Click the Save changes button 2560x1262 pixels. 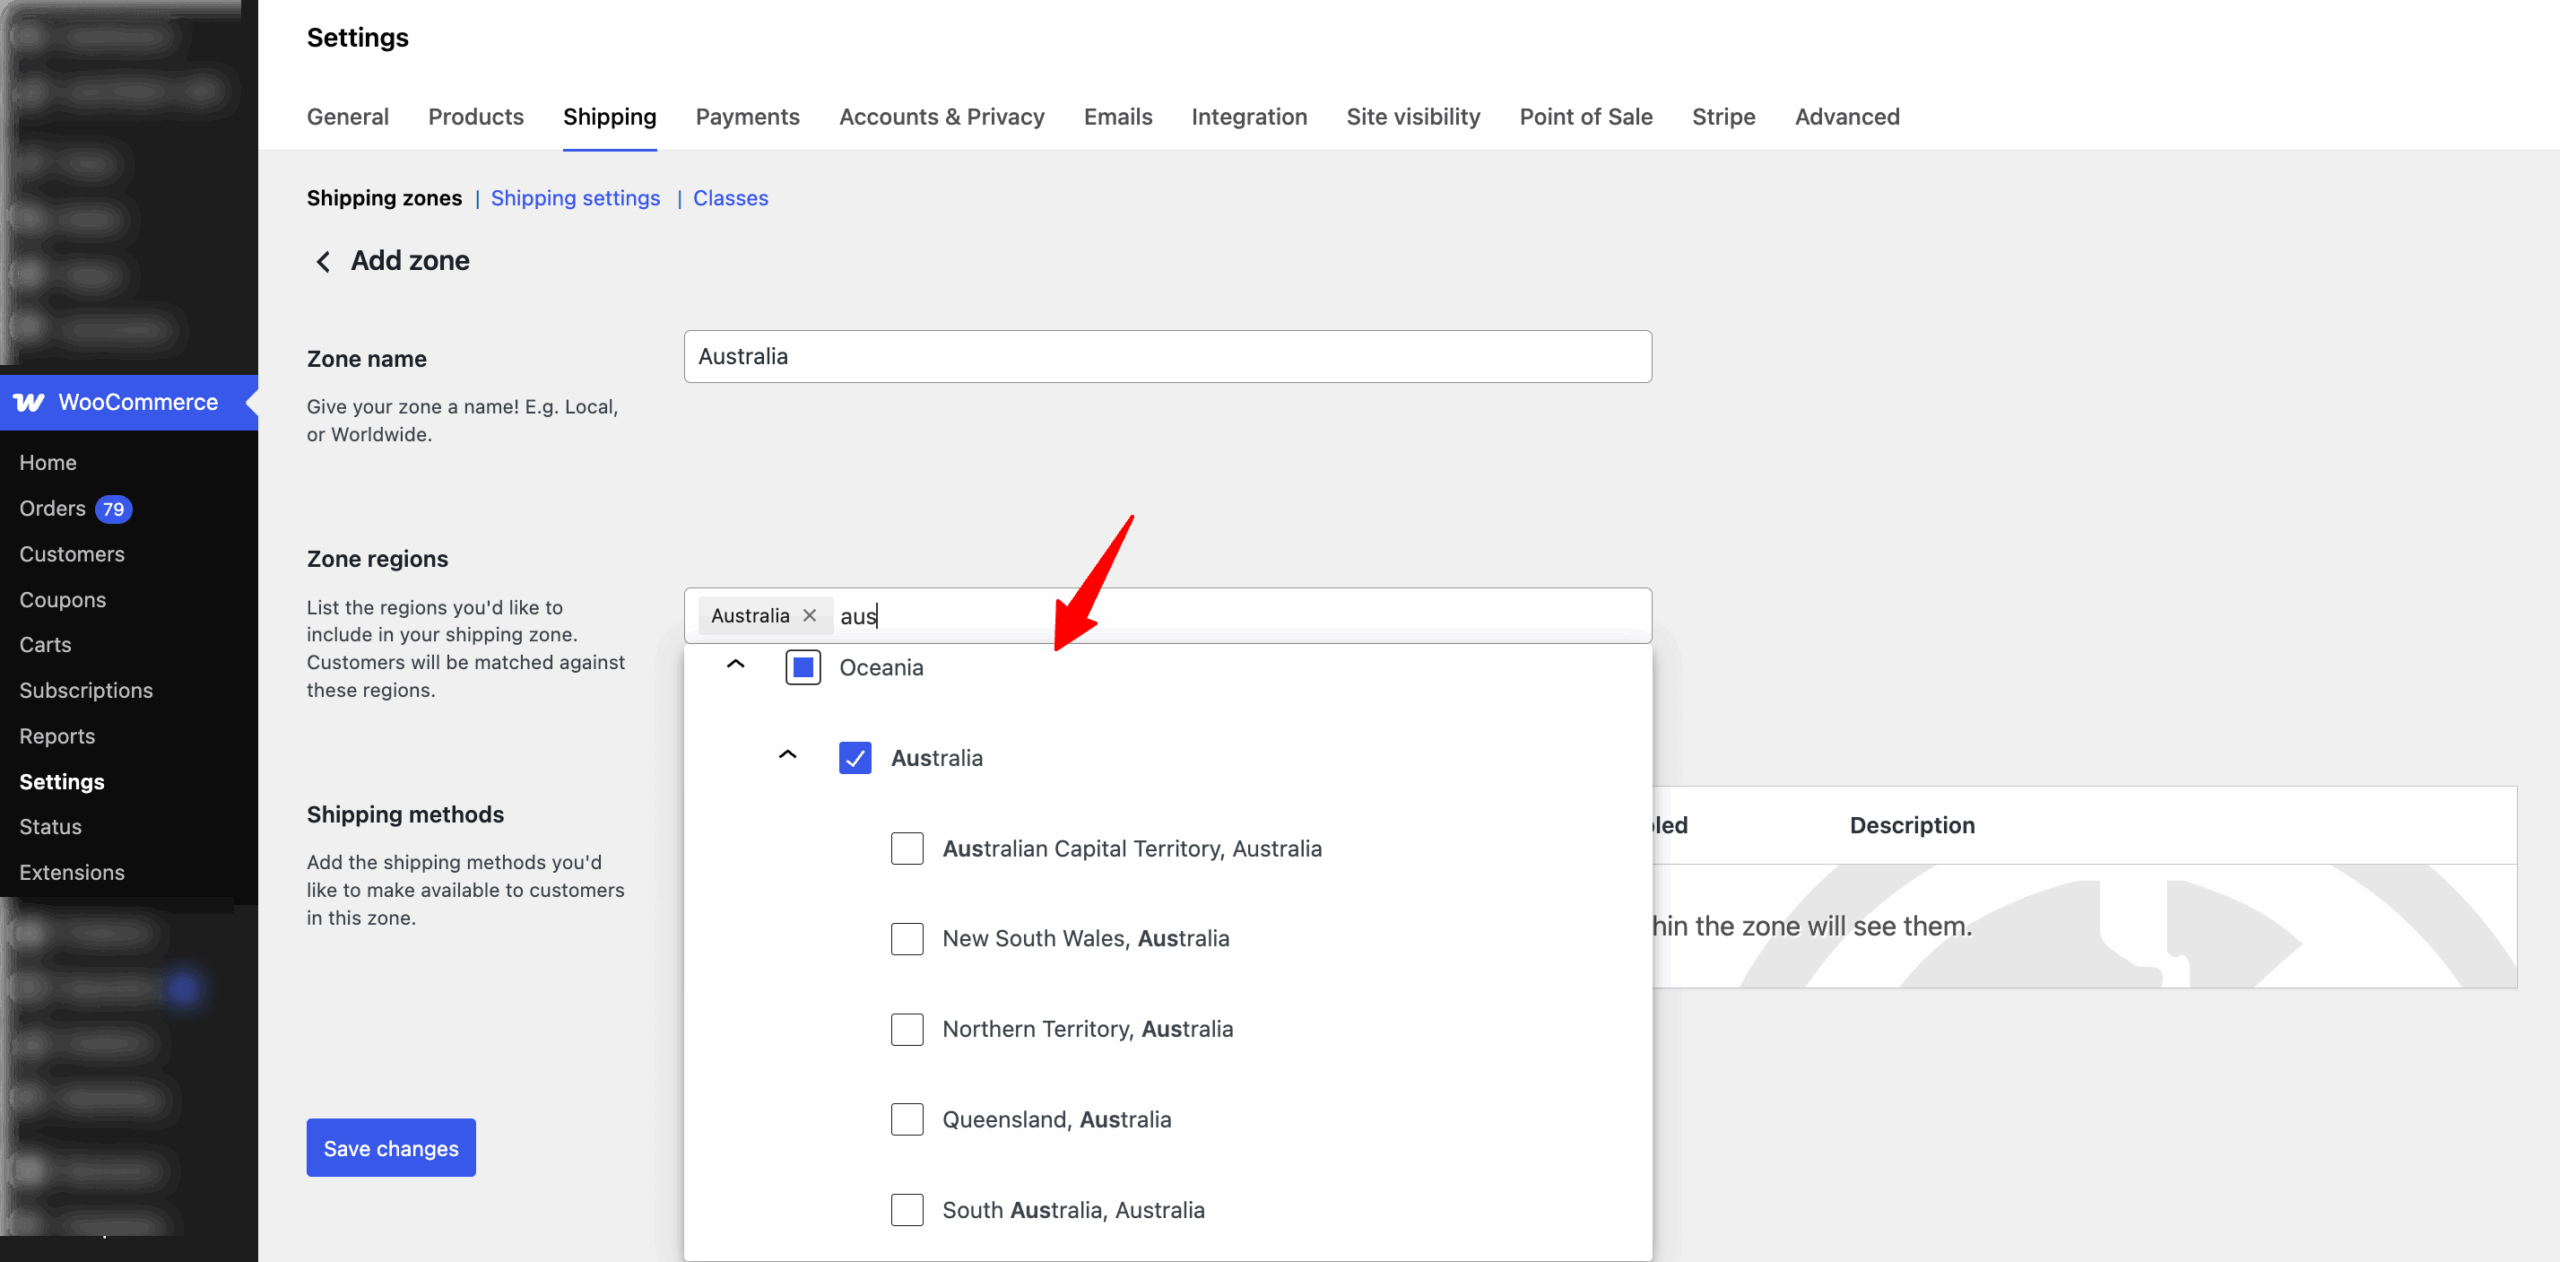pyautogui.click(x=390, y=1148)
